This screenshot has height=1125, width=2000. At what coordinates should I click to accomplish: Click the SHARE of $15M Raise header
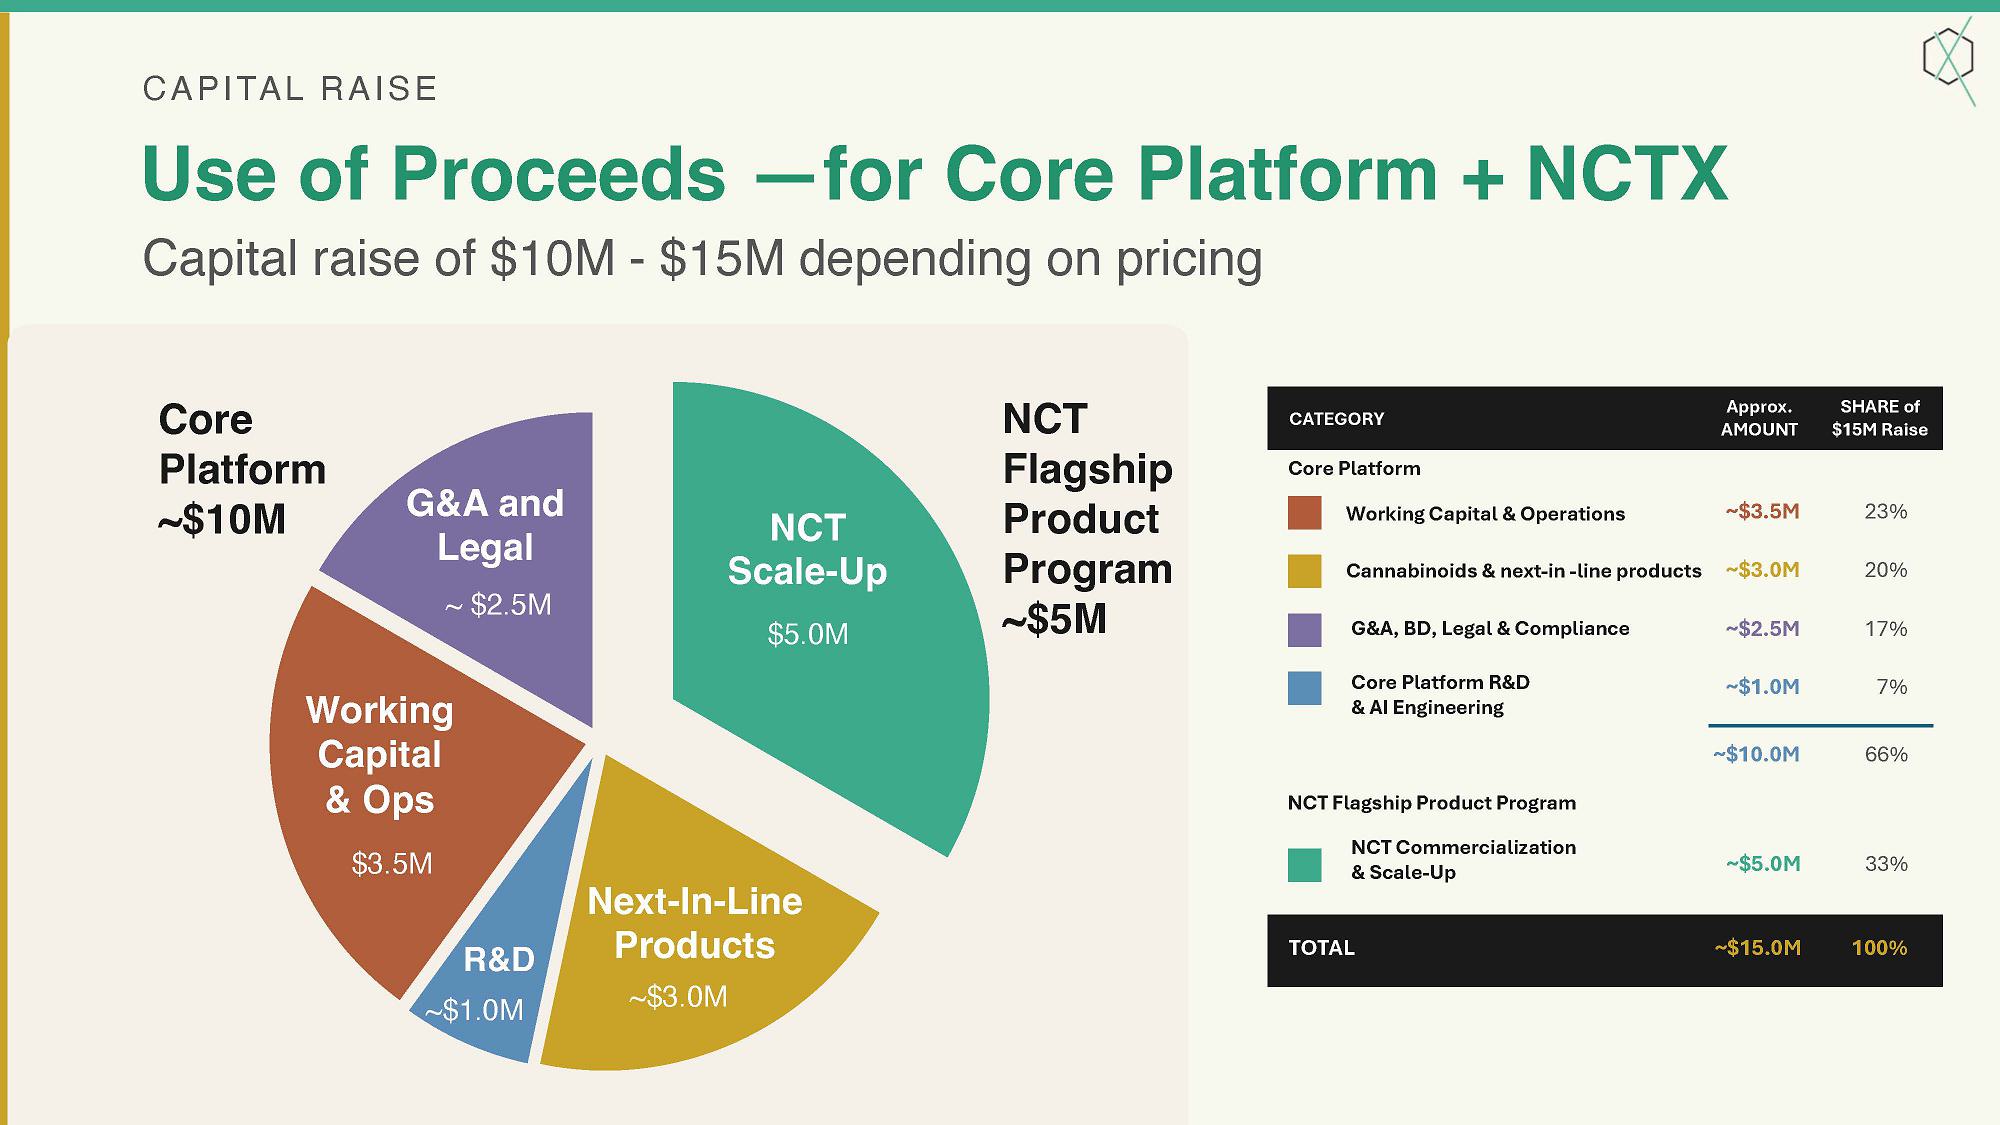coord(1879,418)
